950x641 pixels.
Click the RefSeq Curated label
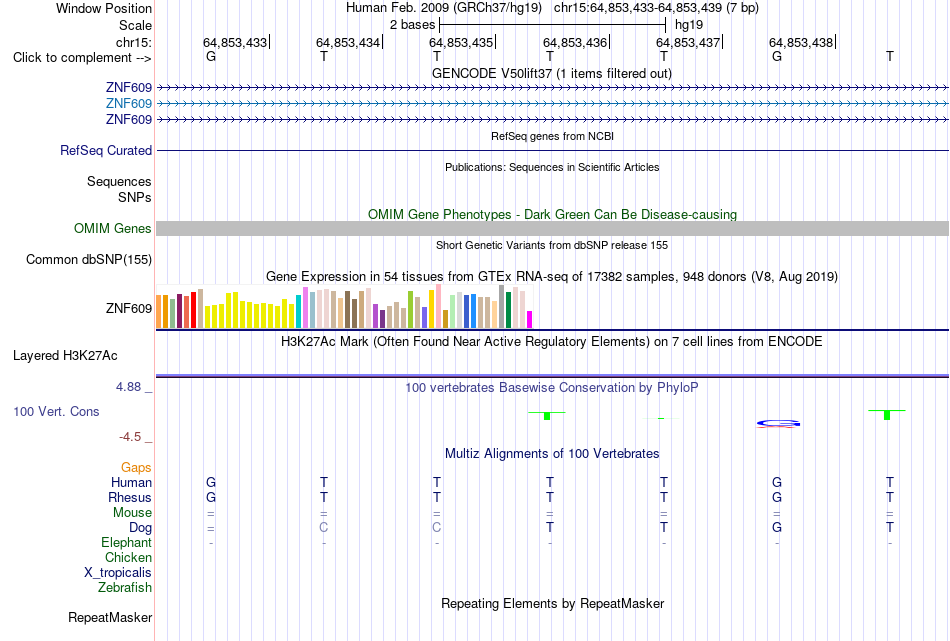105,150
